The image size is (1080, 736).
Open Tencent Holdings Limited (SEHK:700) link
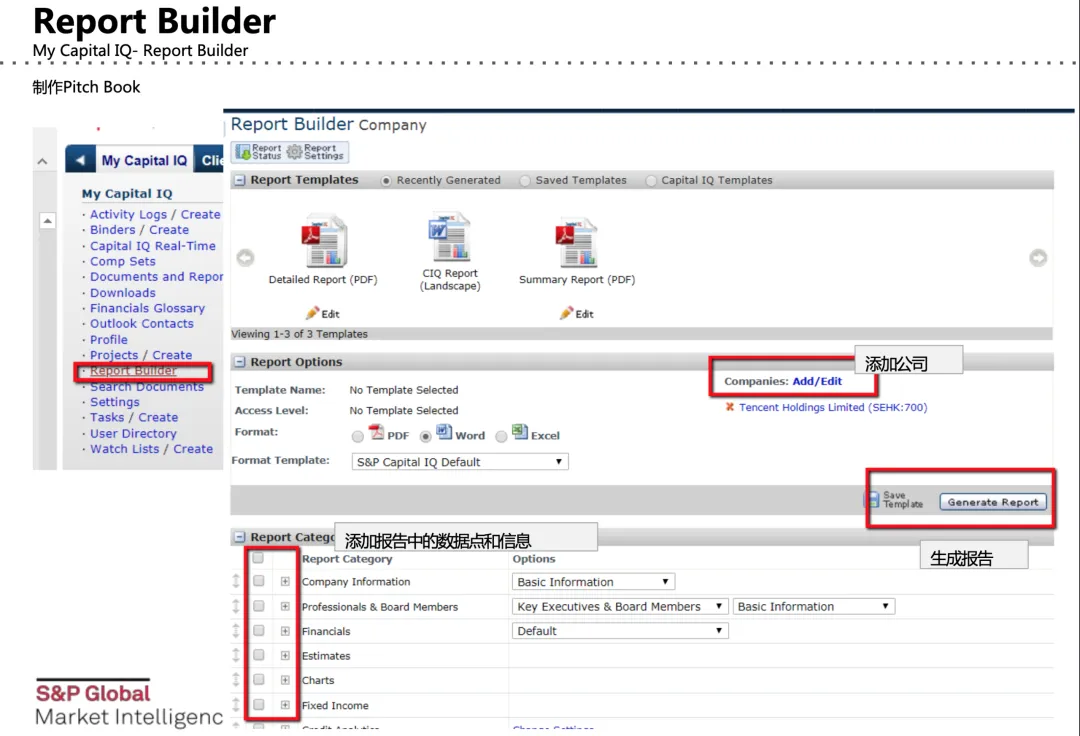coord(833,408)
